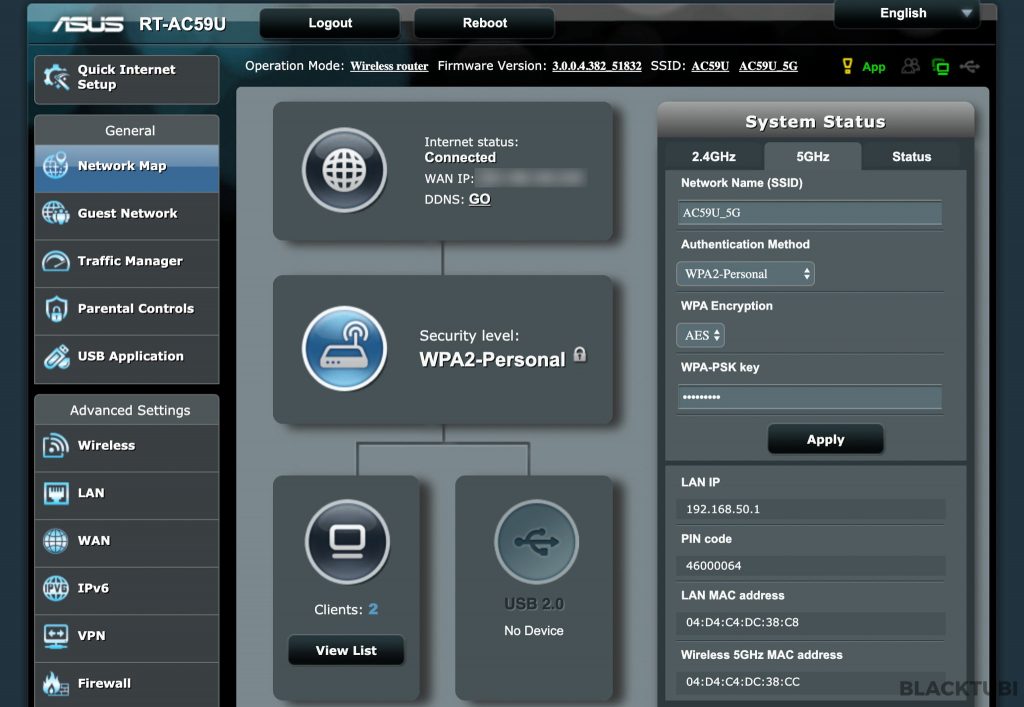
Task: Click the LAN IP value 192.168.50.1
Action: [723, 509]
